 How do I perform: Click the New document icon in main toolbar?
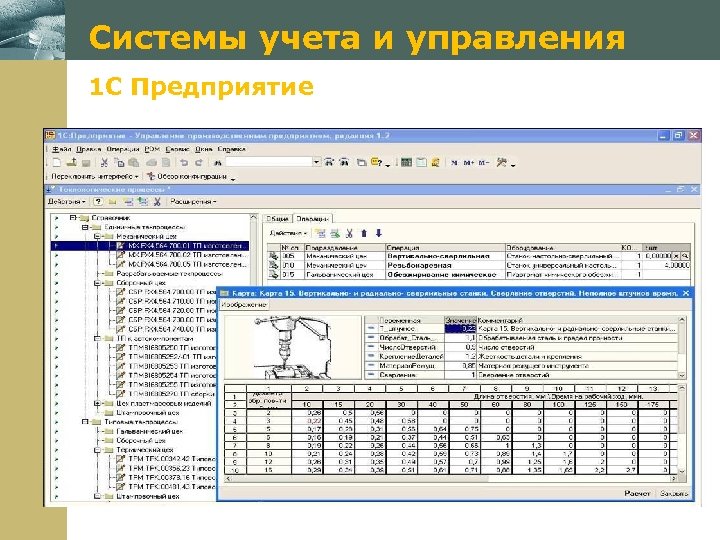click(x=57, y=163)
